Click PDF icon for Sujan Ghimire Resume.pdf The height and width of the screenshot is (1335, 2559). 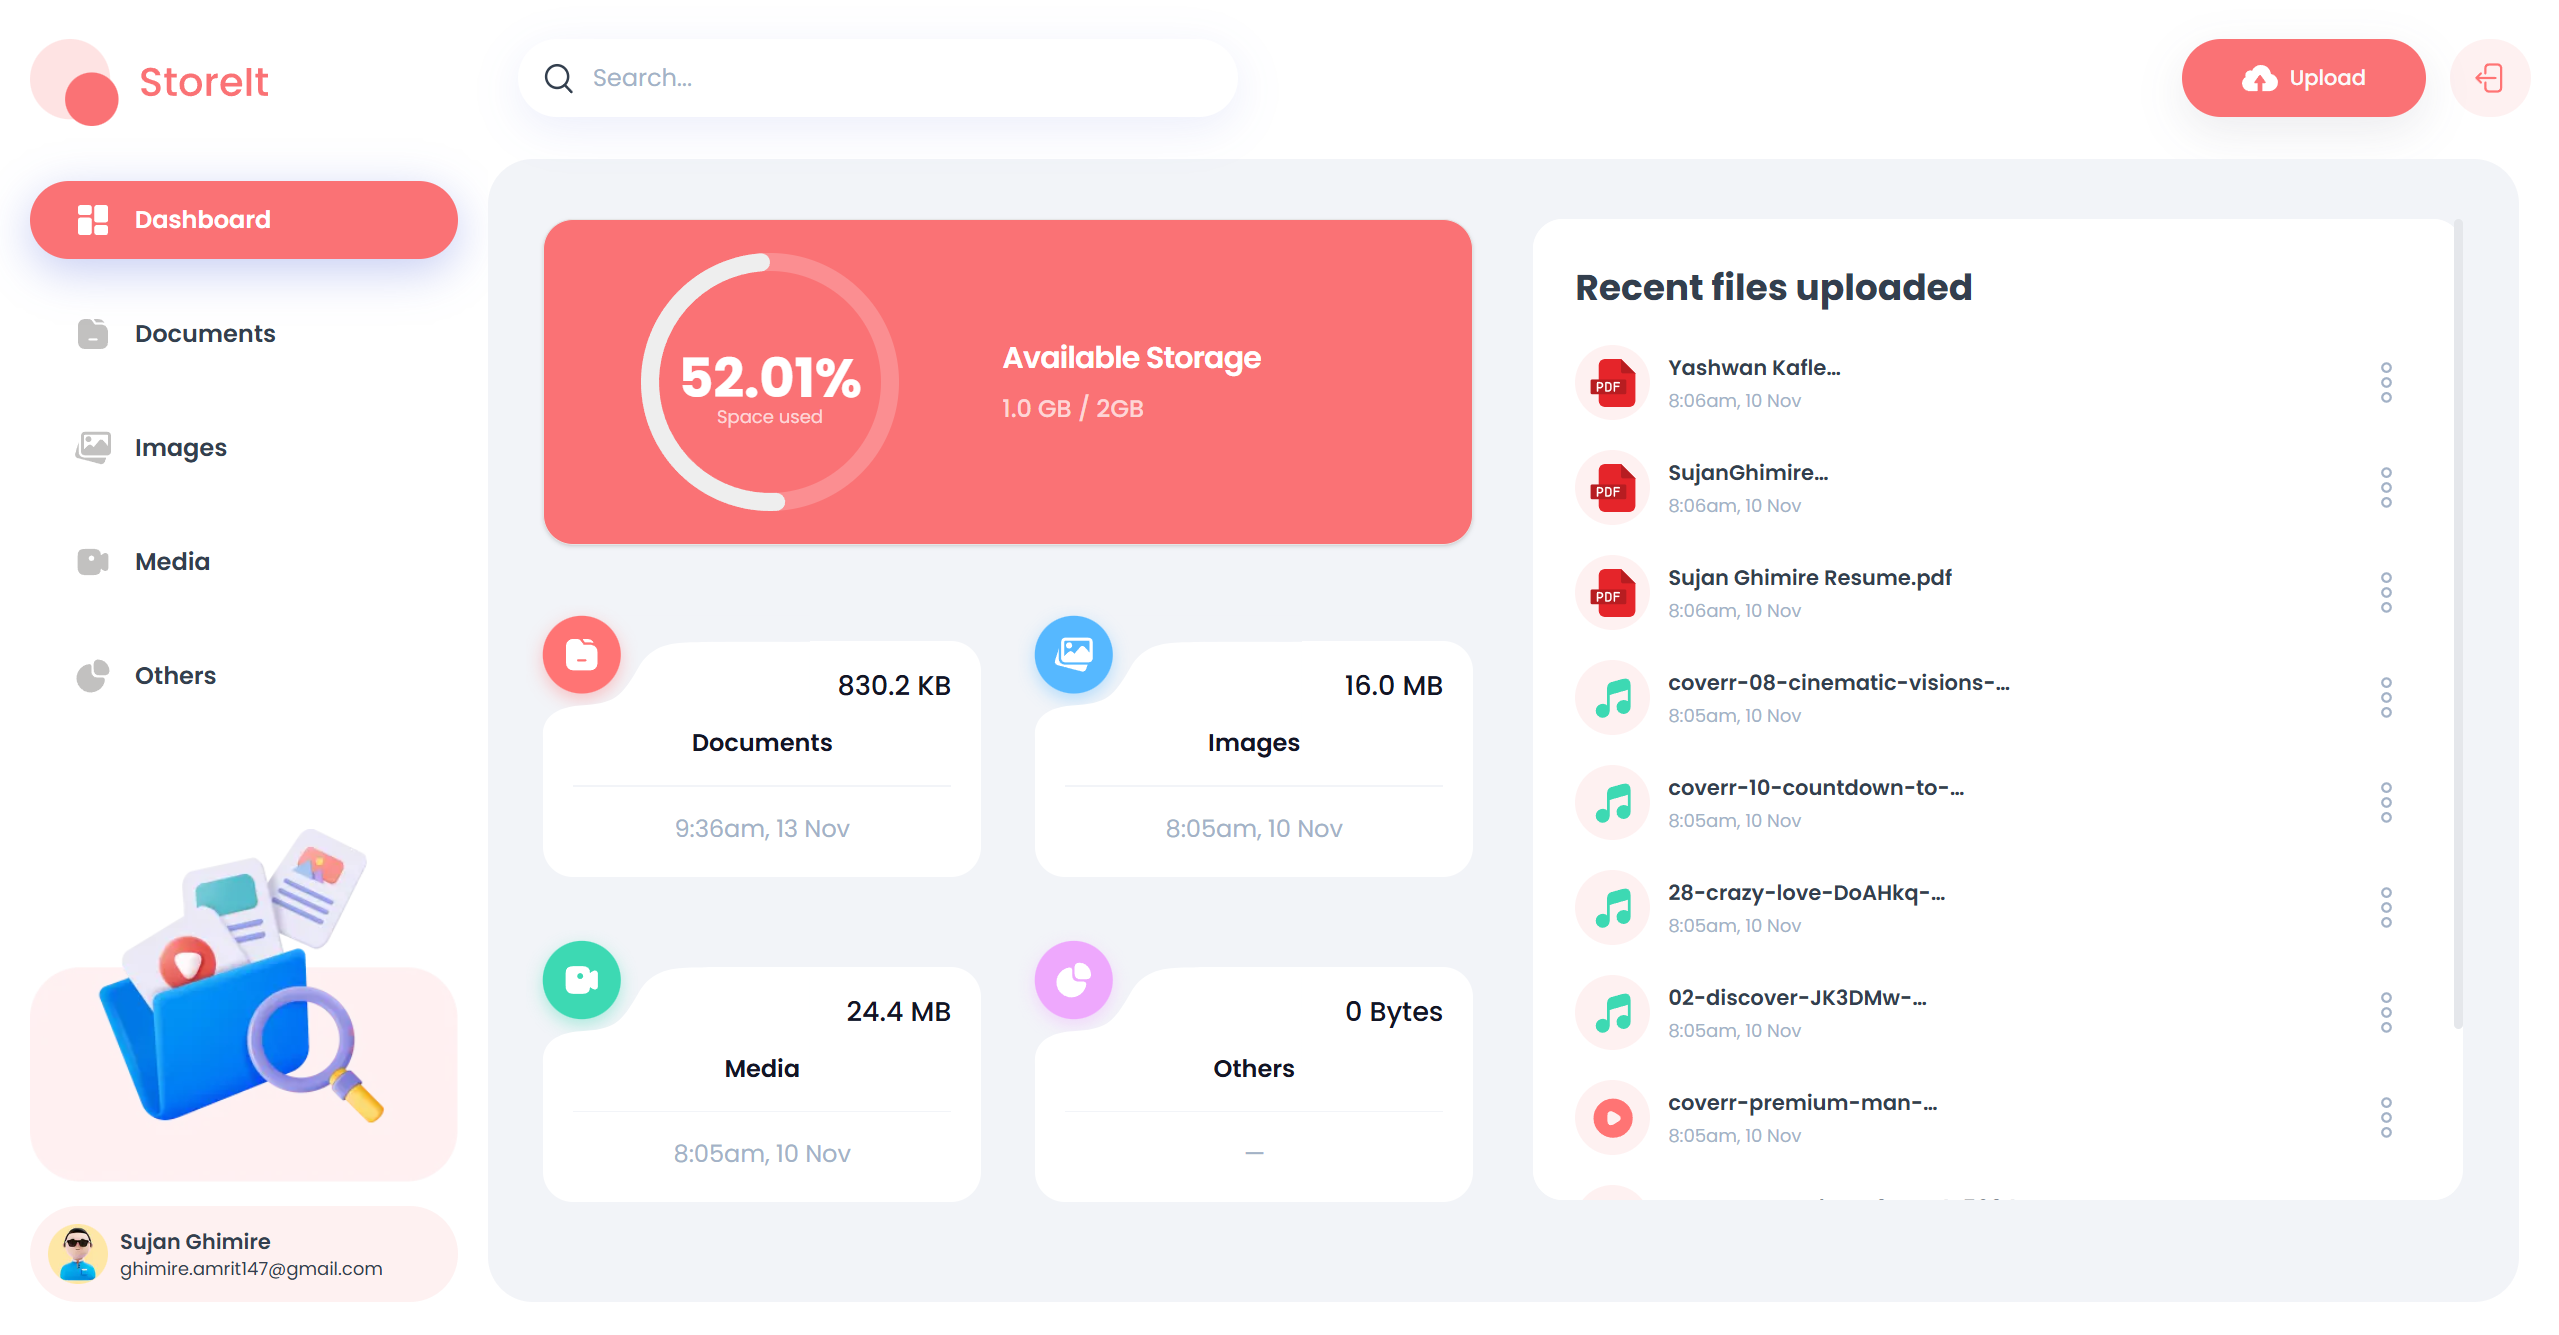click(x=1613, y=593)
